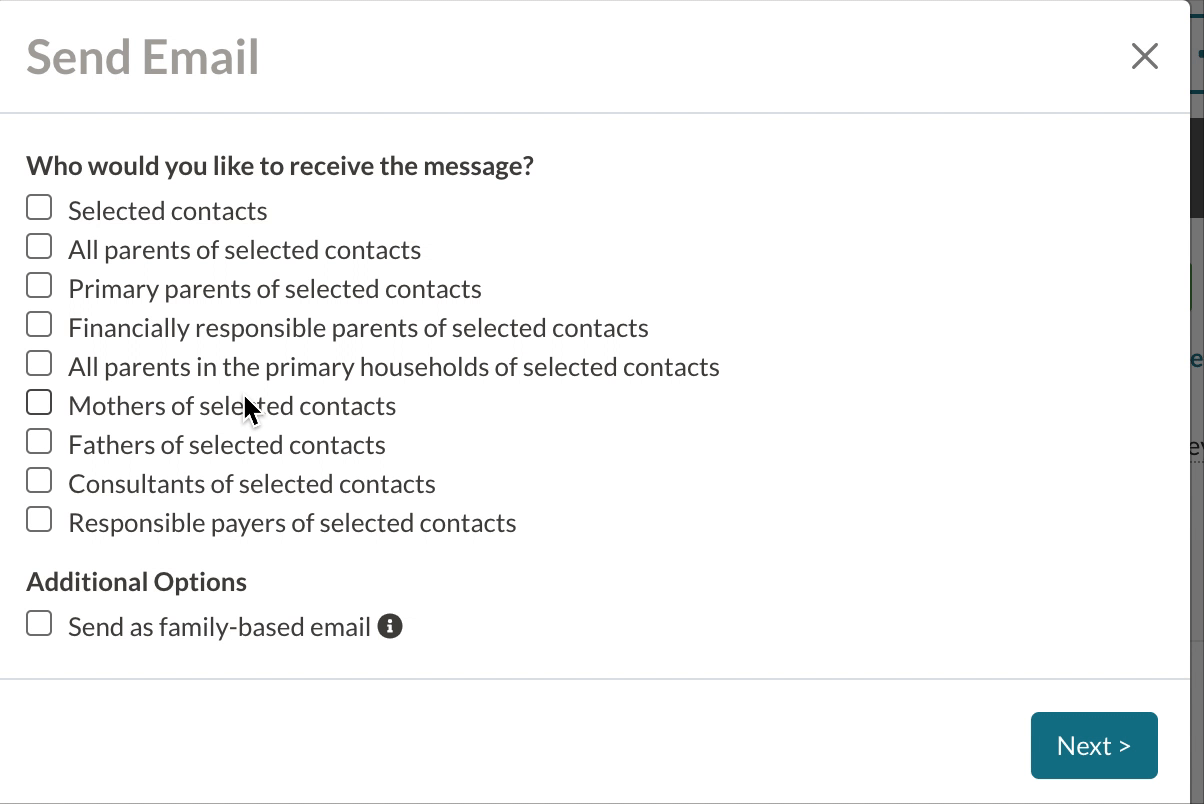Image resolution: width=1204 pixels, height=804 pixels.
Task: Open the family-based email info icon
Action: (x=390, y=627)
